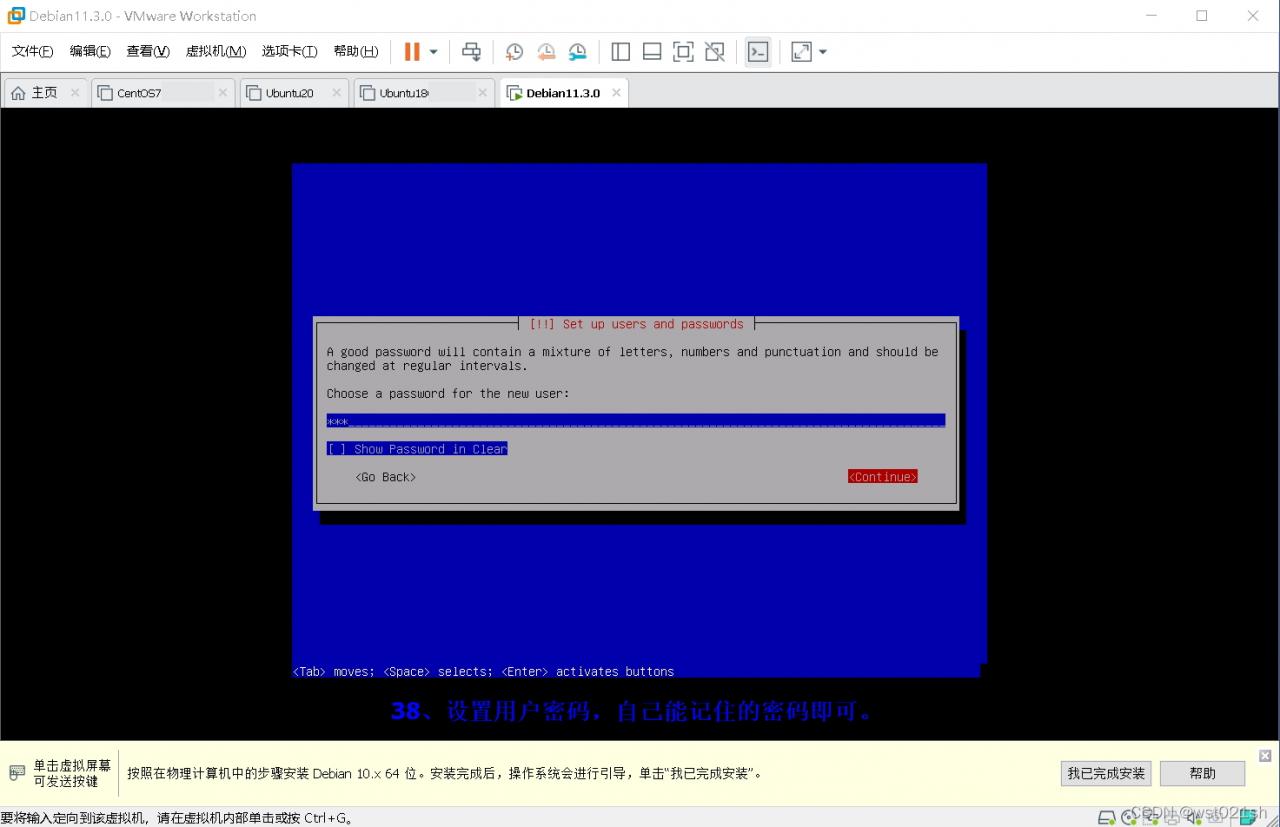Close the Debian11.3.0 tab

pyautogui.click(x=617, y=93)
